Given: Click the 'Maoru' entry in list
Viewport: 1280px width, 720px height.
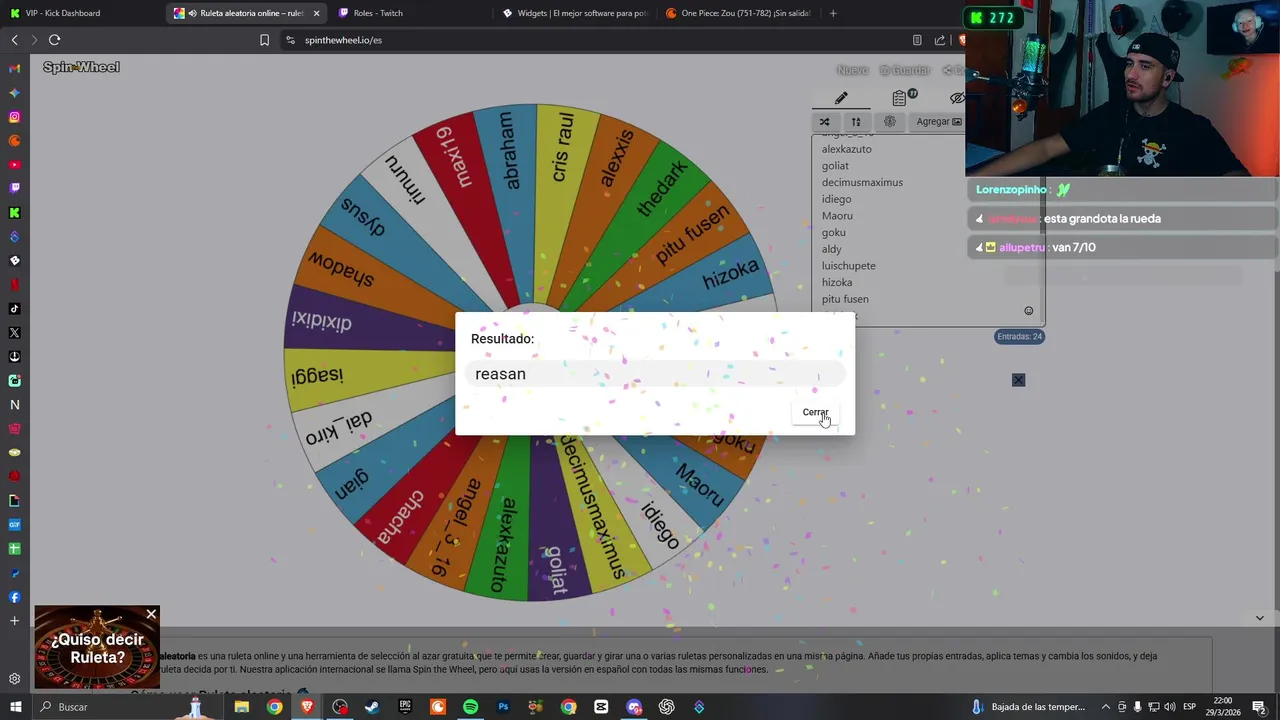Looking at the screenshot, I should (x=837, y=216).
